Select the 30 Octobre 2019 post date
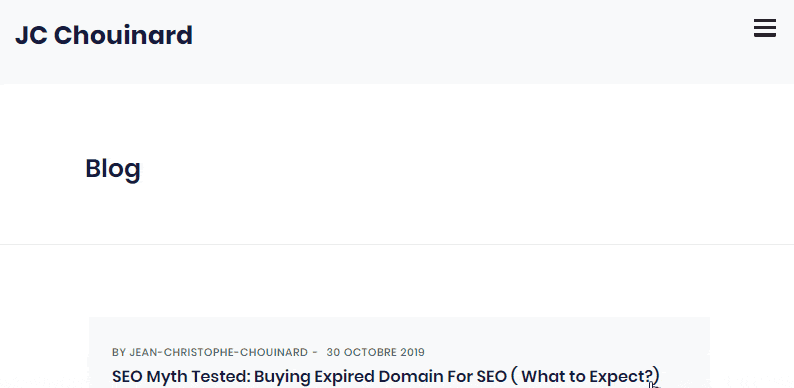 coord(375,352)
